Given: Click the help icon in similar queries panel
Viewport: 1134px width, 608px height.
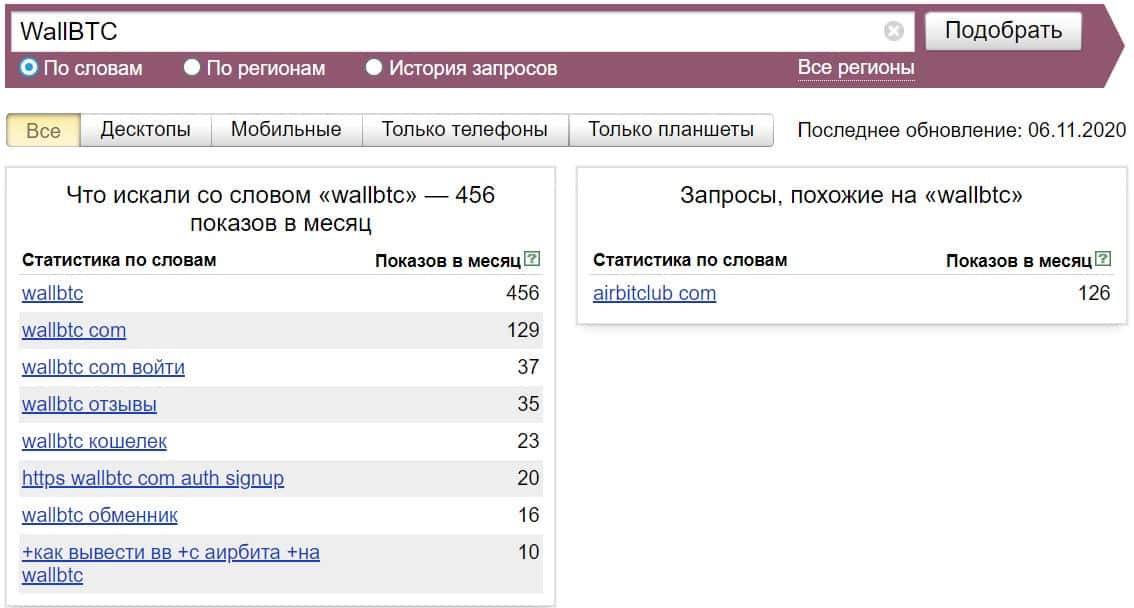Looking at the screenshot, I should [x=1103, y=260].
